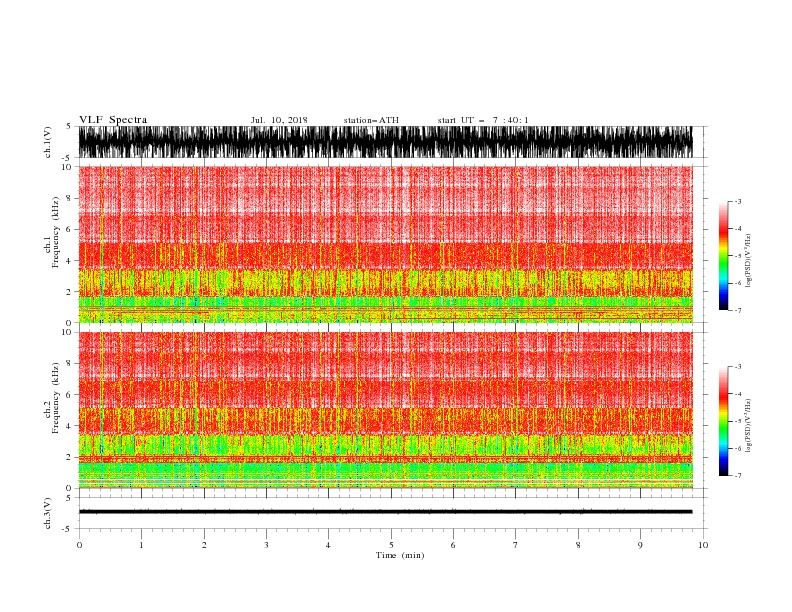Viewport: 792px width, 612px height.
Task: Click time axis tick label "7"
Action: tap(516, 545)
